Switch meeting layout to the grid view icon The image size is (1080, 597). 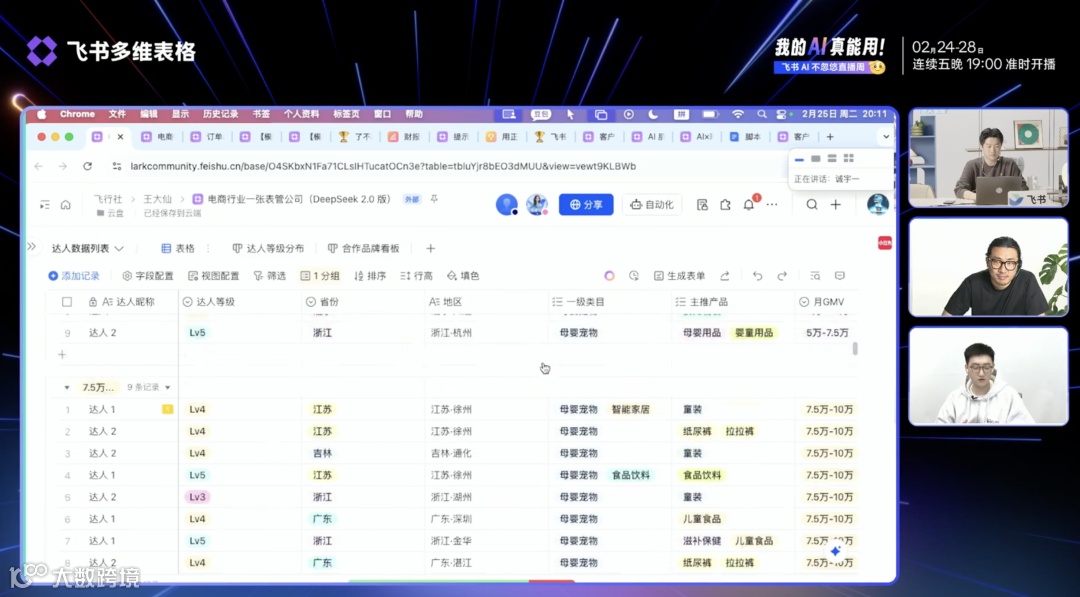[x=849, y=158]
